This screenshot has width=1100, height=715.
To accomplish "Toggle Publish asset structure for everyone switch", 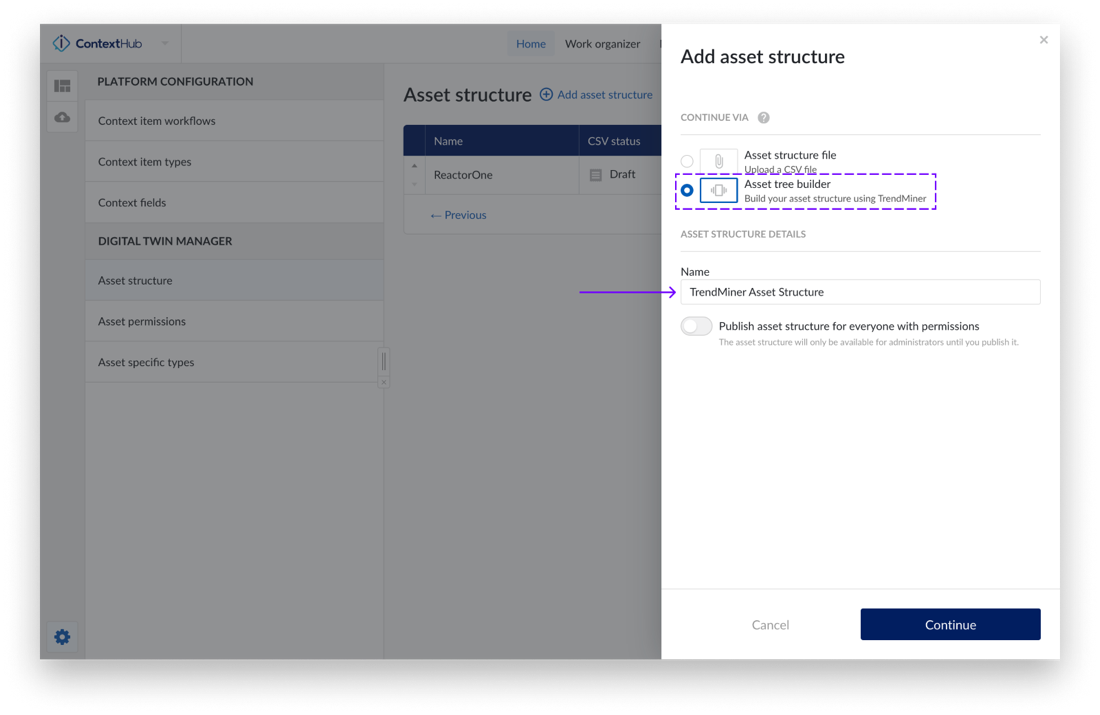I will [696, 326].
